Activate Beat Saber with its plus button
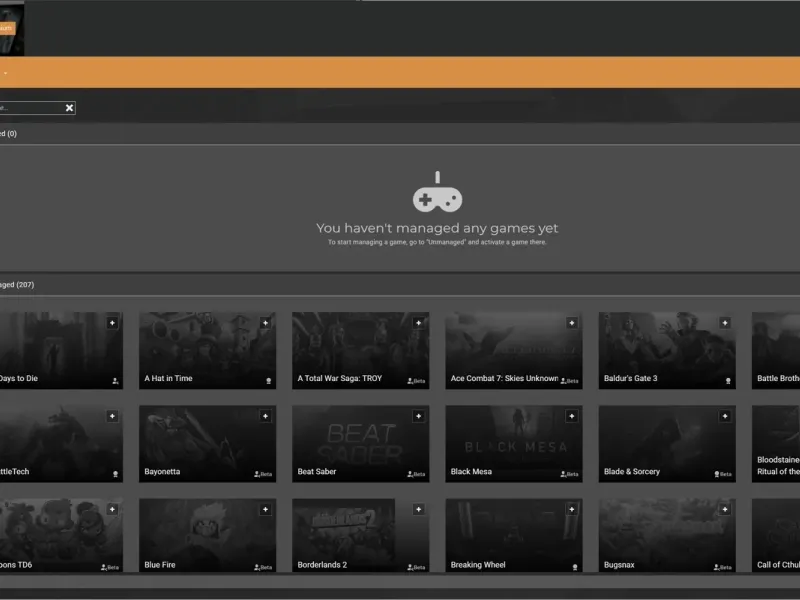The image size is (800, 600). coord(418,416)
